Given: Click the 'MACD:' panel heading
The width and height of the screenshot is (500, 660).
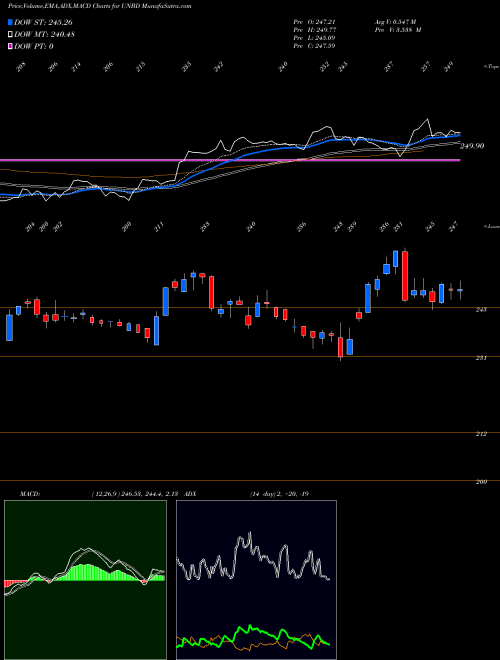Looking at the screenshot, I should [29, 494].
